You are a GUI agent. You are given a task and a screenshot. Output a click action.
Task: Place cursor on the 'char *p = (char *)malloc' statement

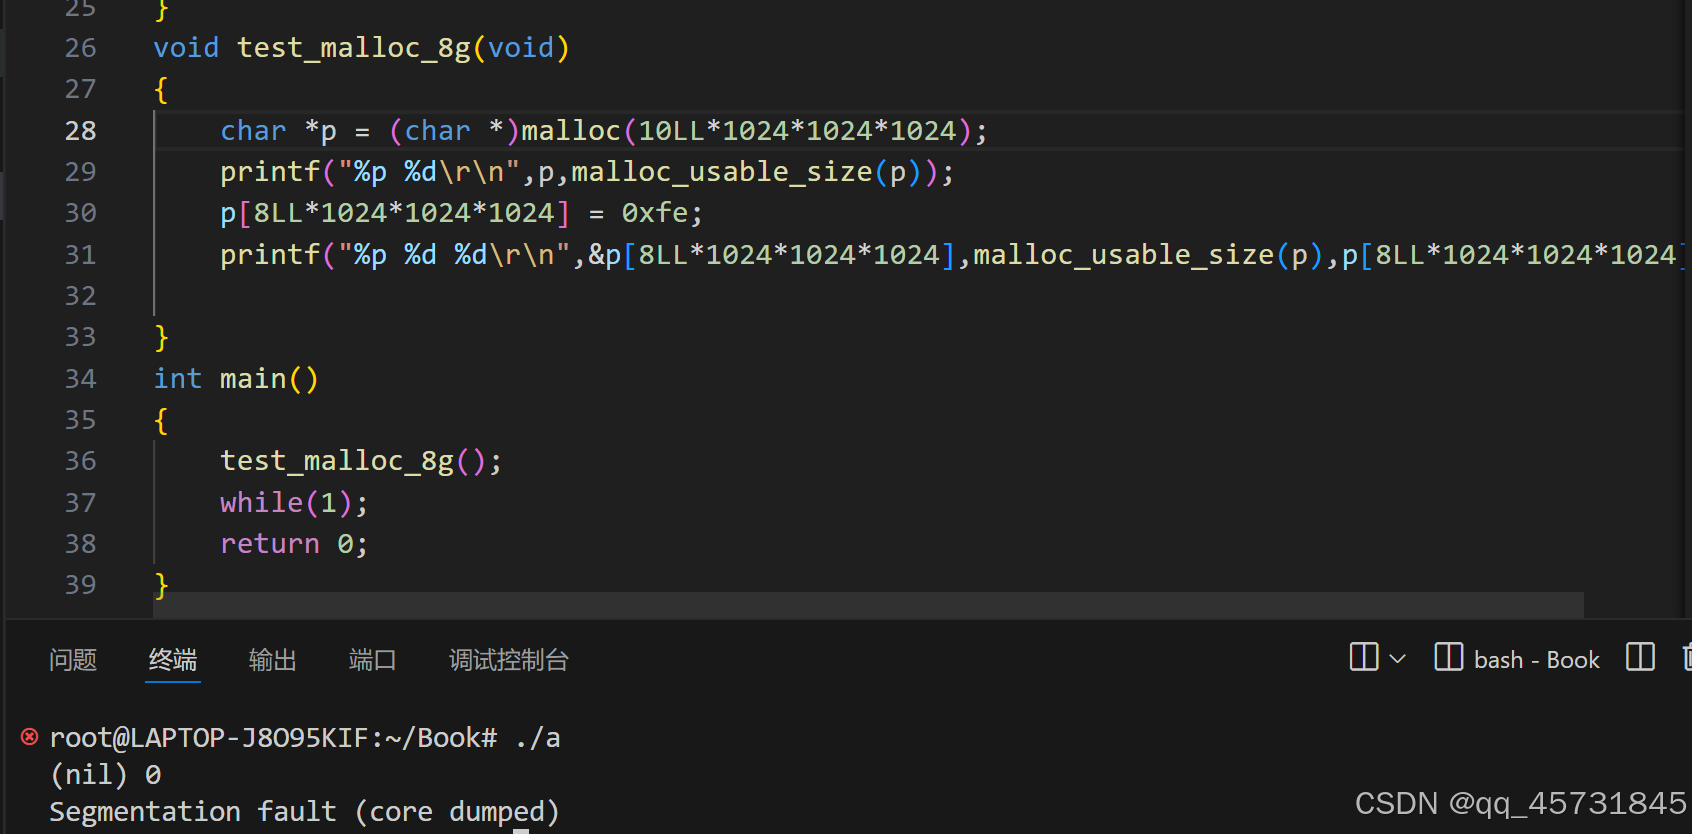tap(604, 131)
